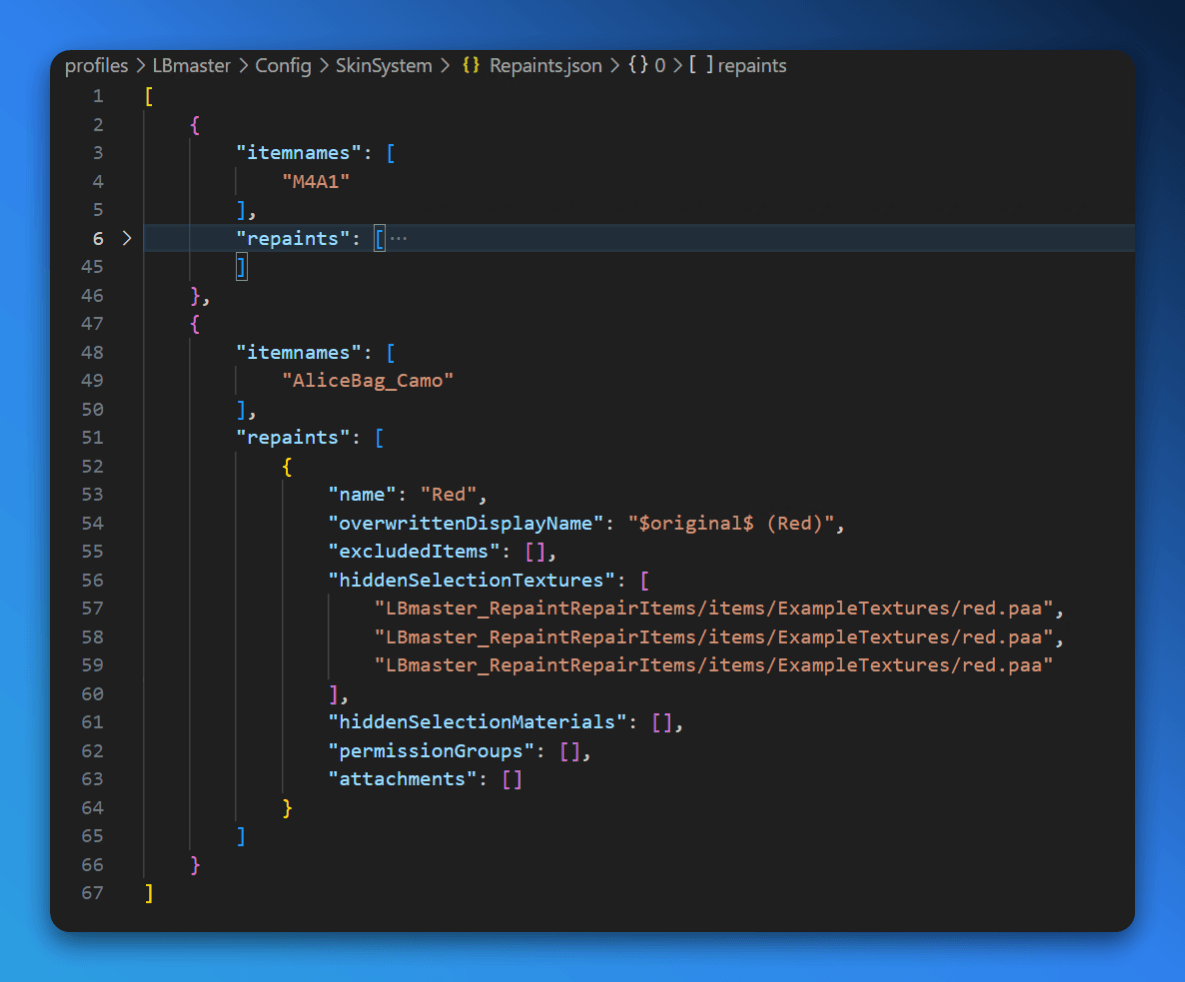
Task: Open the object 0 breadcrumb item
Action: [647, 66]
